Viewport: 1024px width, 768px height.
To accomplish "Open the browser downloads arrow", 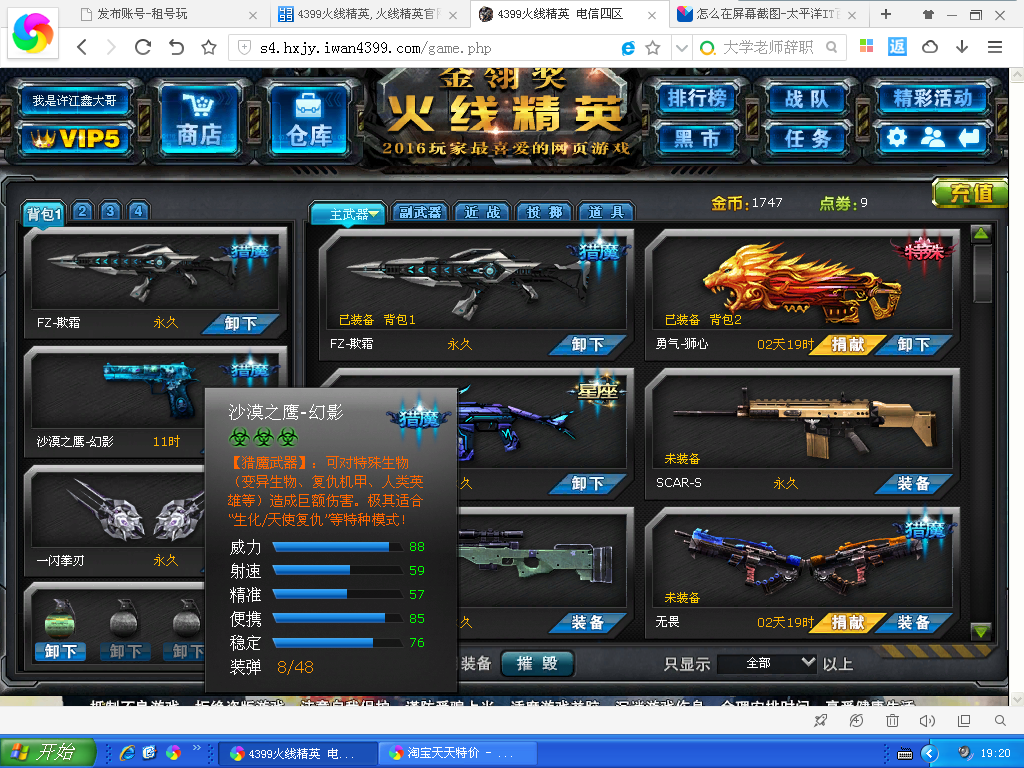I will (x=962, y=46).
